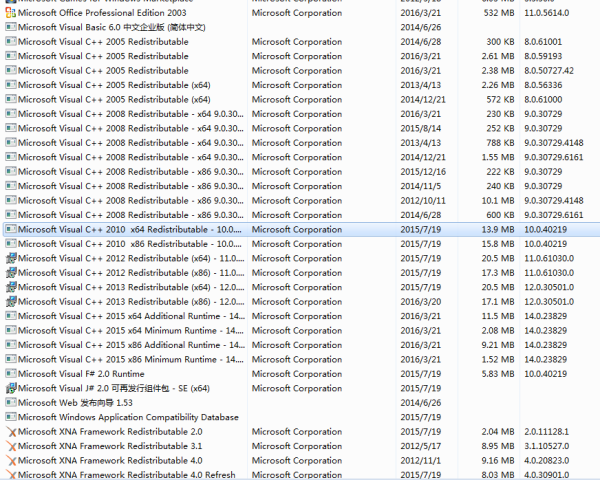
Task: Click size cell '9.21 MB'
Action: tap(498, 345)
